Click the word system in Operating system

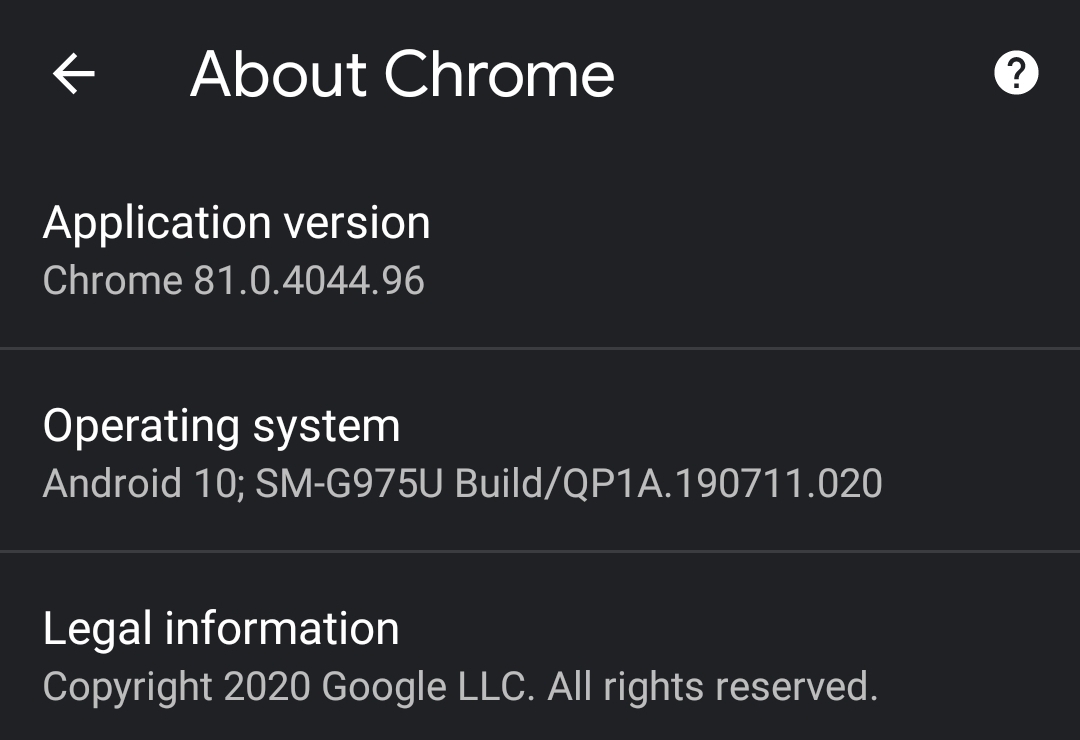coord(326,428)
